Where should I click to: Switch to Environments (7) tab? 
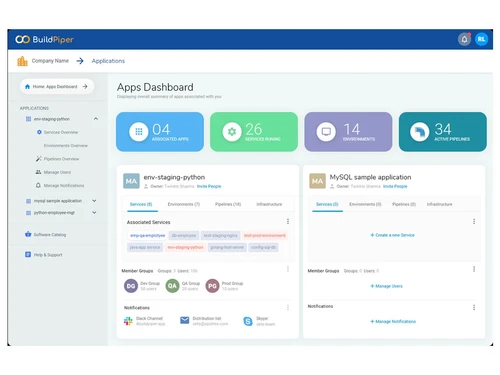pyautogui.click(x=184, y=204)
